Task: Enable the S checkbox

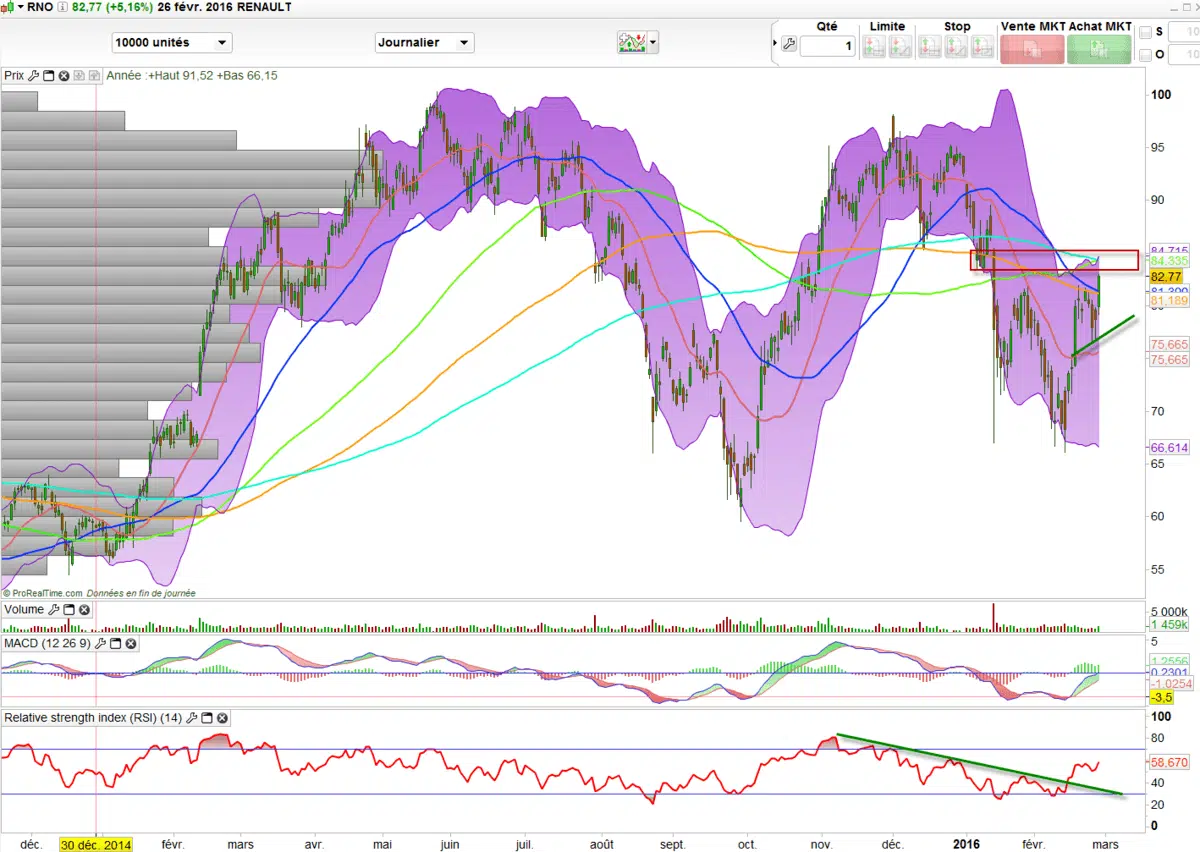Action: [1145, 33]
